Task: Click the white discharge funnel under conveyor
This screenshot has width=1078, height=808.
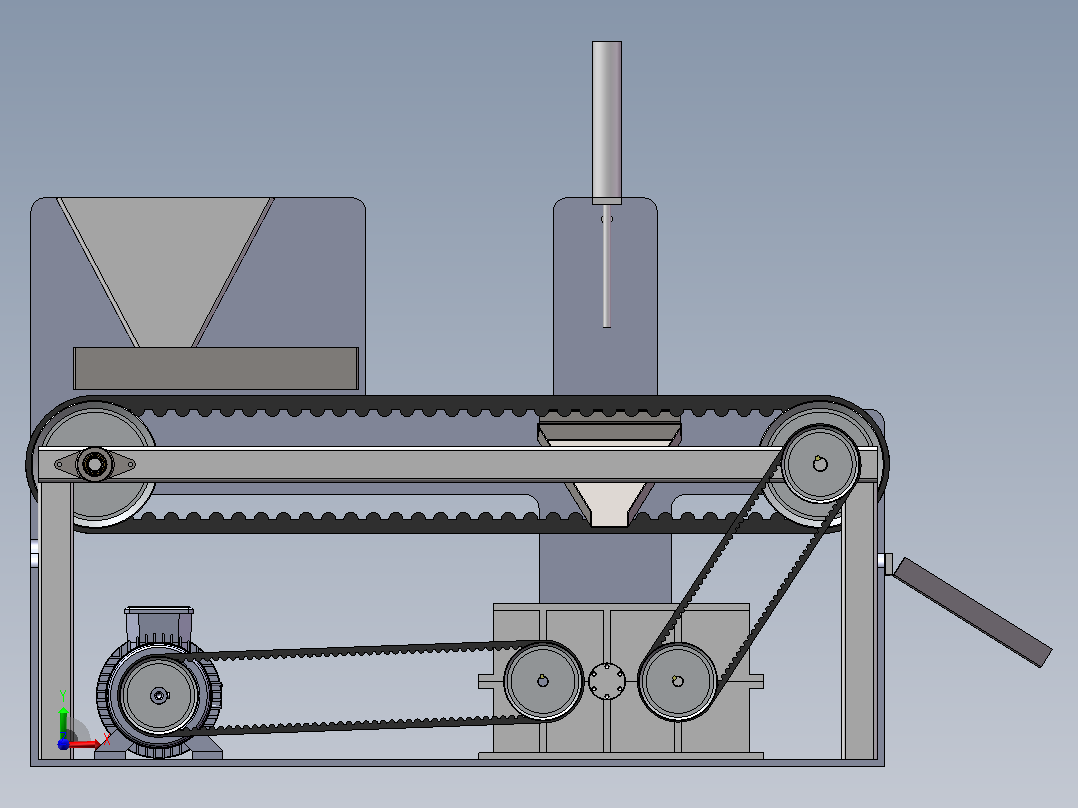Action: pos(608,504)
